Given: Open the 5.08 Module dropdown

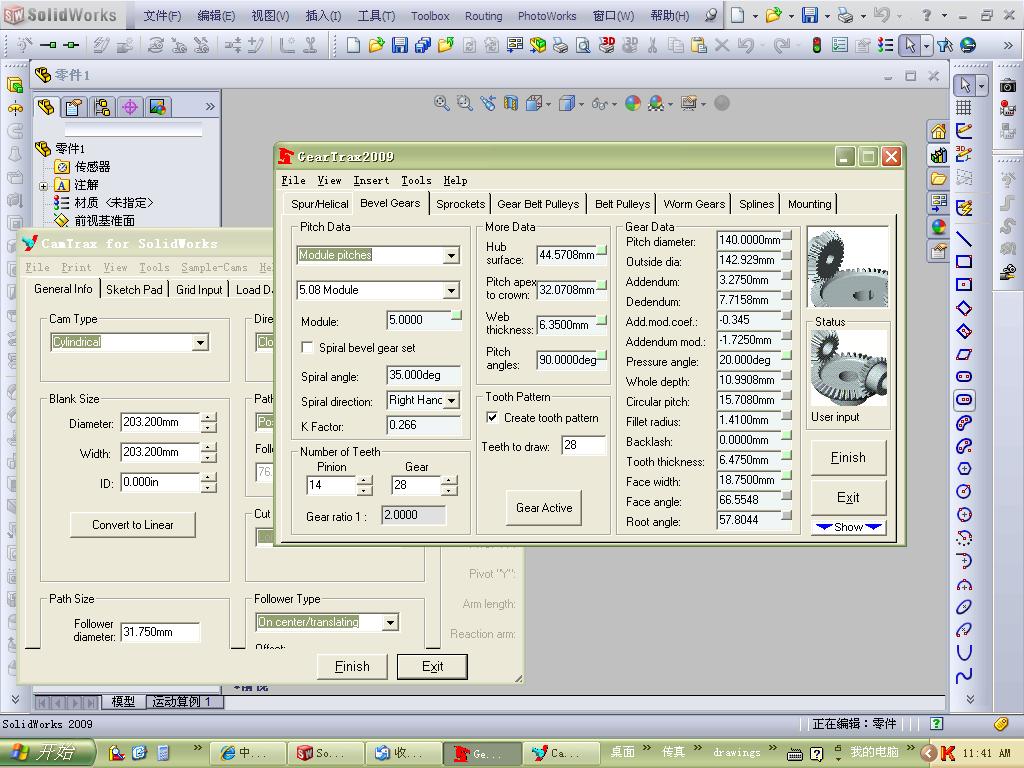Looking at the screenshot, I should 451,290.
